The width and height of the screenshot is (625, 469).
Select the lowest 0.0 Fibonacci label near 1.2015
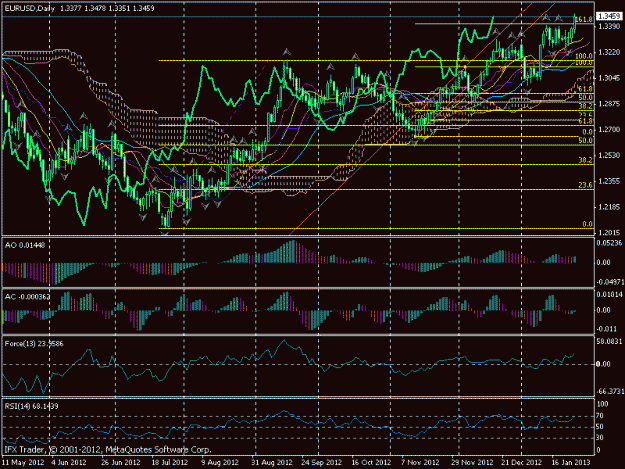click(x=587, y=224)
